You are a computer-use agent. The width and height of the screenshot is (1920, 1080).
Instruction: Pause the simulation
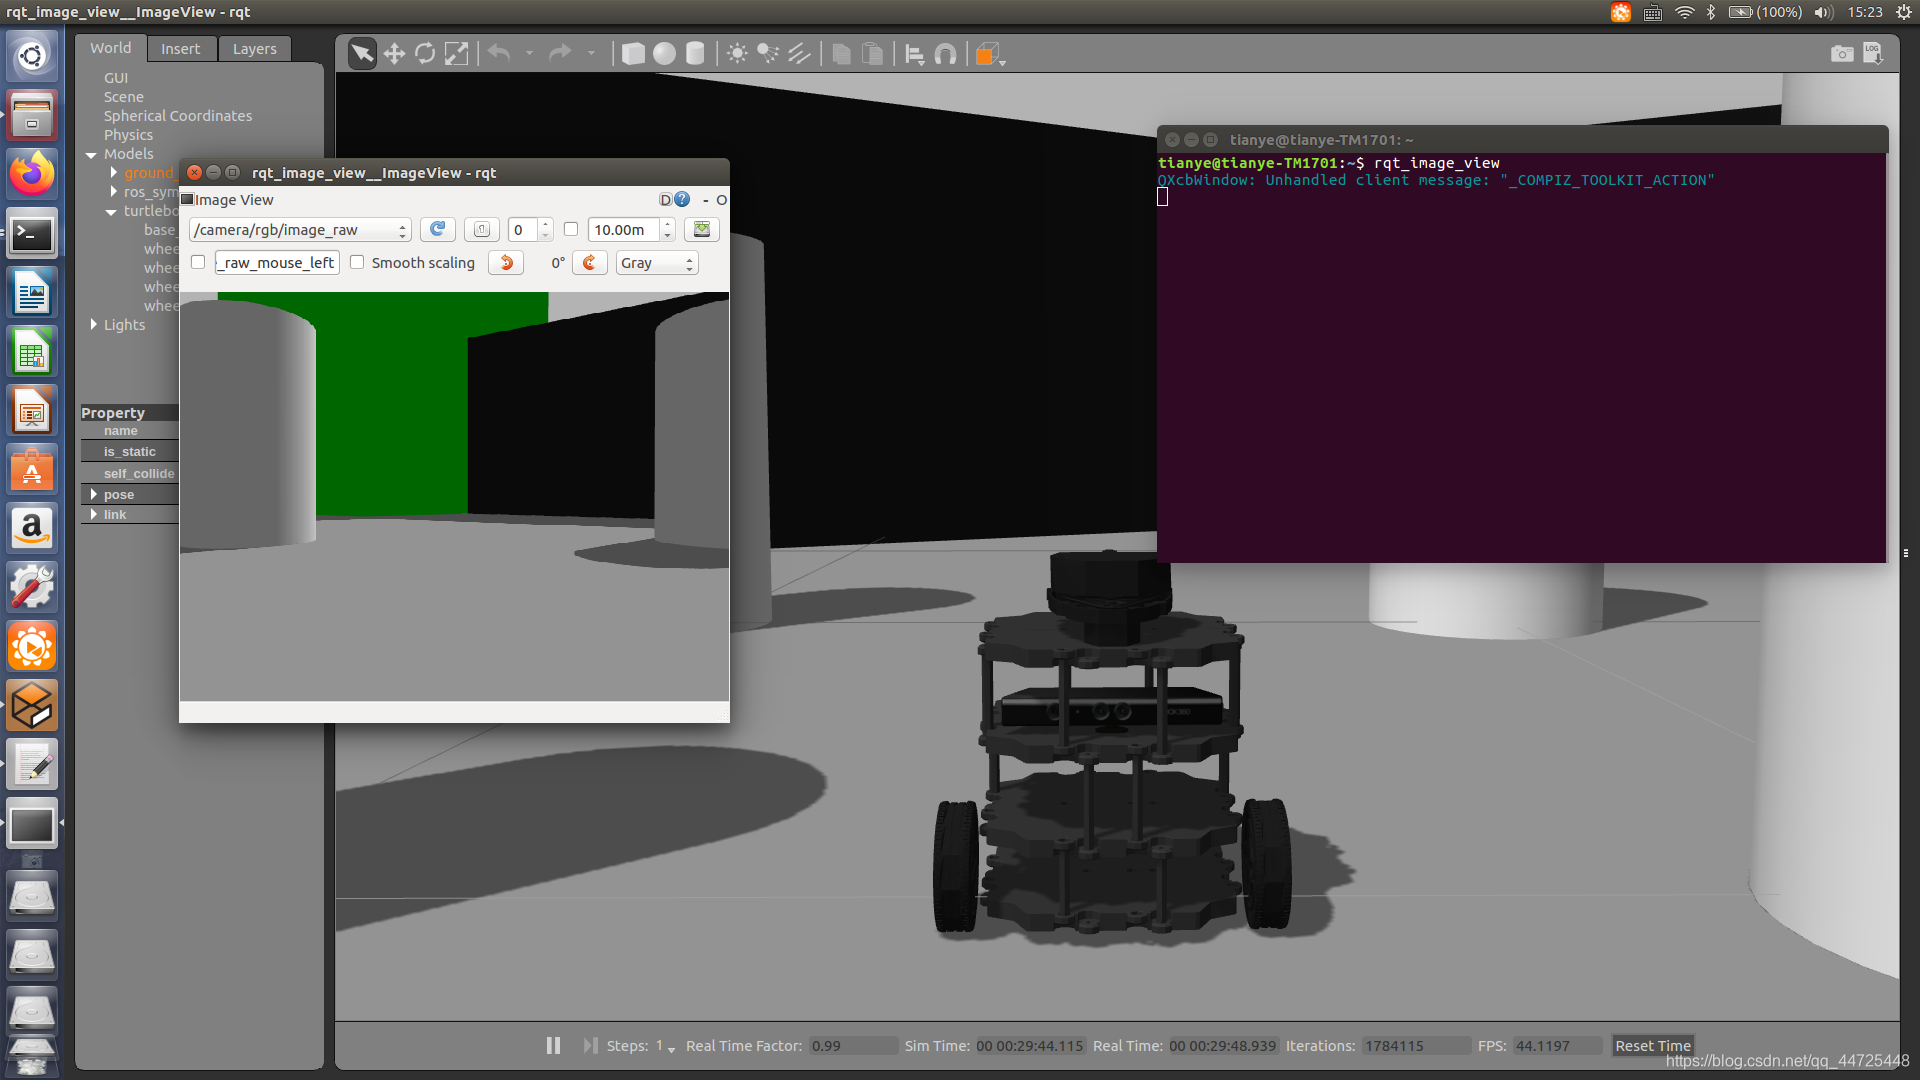point(553,1046)
